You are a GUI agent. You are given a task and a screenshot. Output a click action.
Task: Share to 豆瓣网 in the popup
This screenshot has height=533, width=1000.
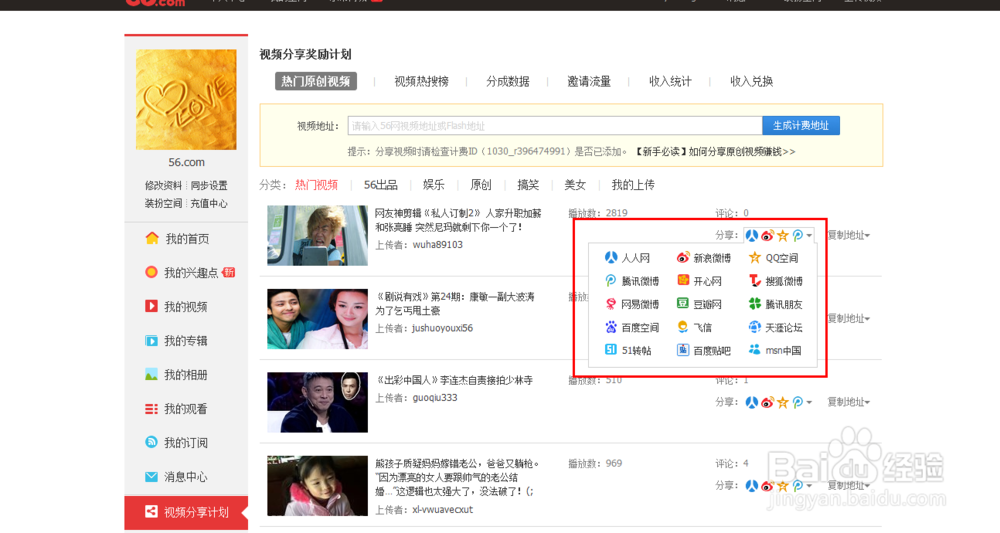699,304
